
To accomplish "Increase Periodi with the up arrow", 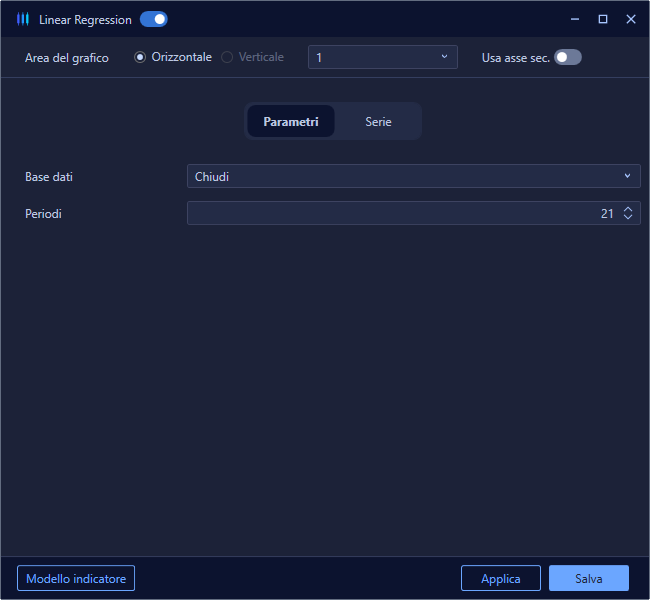I will click(628, 209).
